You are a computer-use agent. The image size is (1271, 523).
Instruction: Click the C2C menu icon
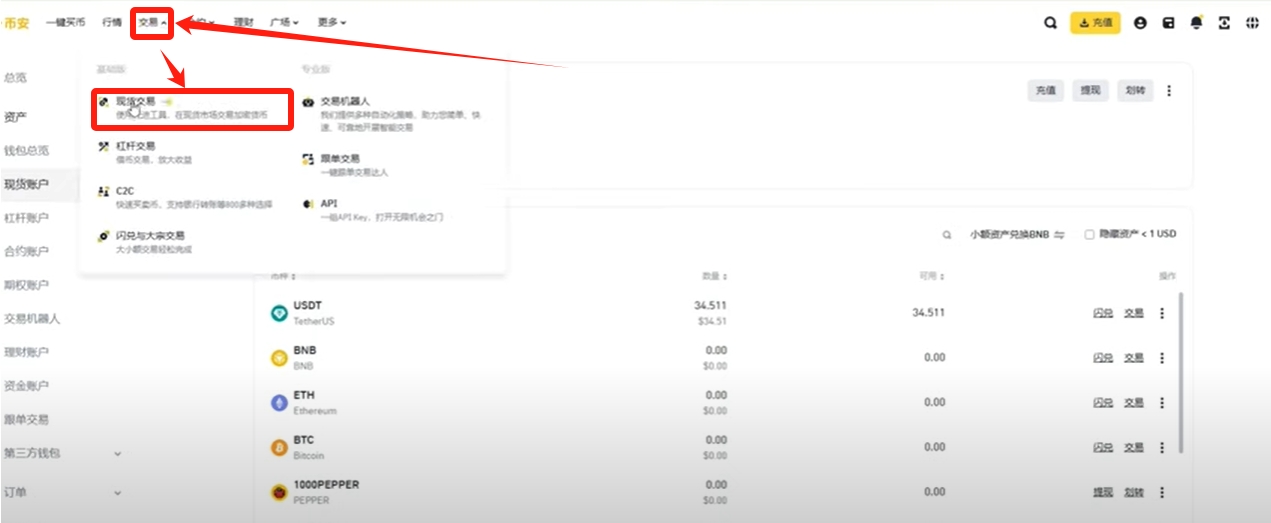103,191
